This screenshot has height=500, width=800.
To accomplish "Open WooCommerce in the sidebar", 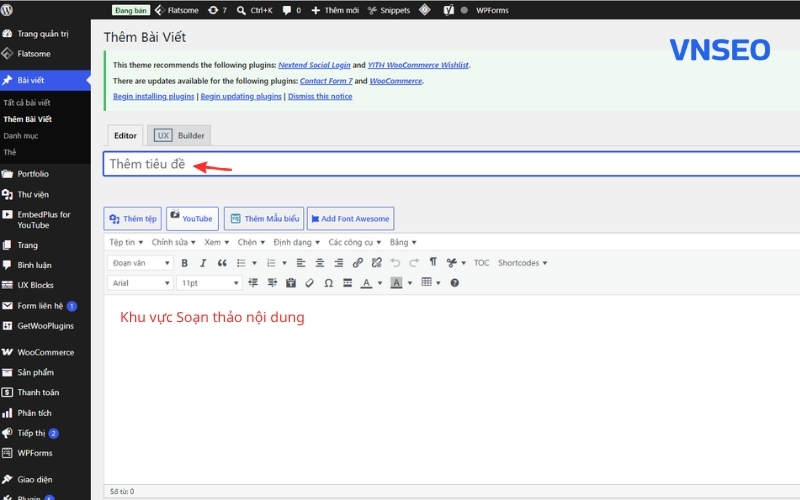I will (x=45, y=352).
